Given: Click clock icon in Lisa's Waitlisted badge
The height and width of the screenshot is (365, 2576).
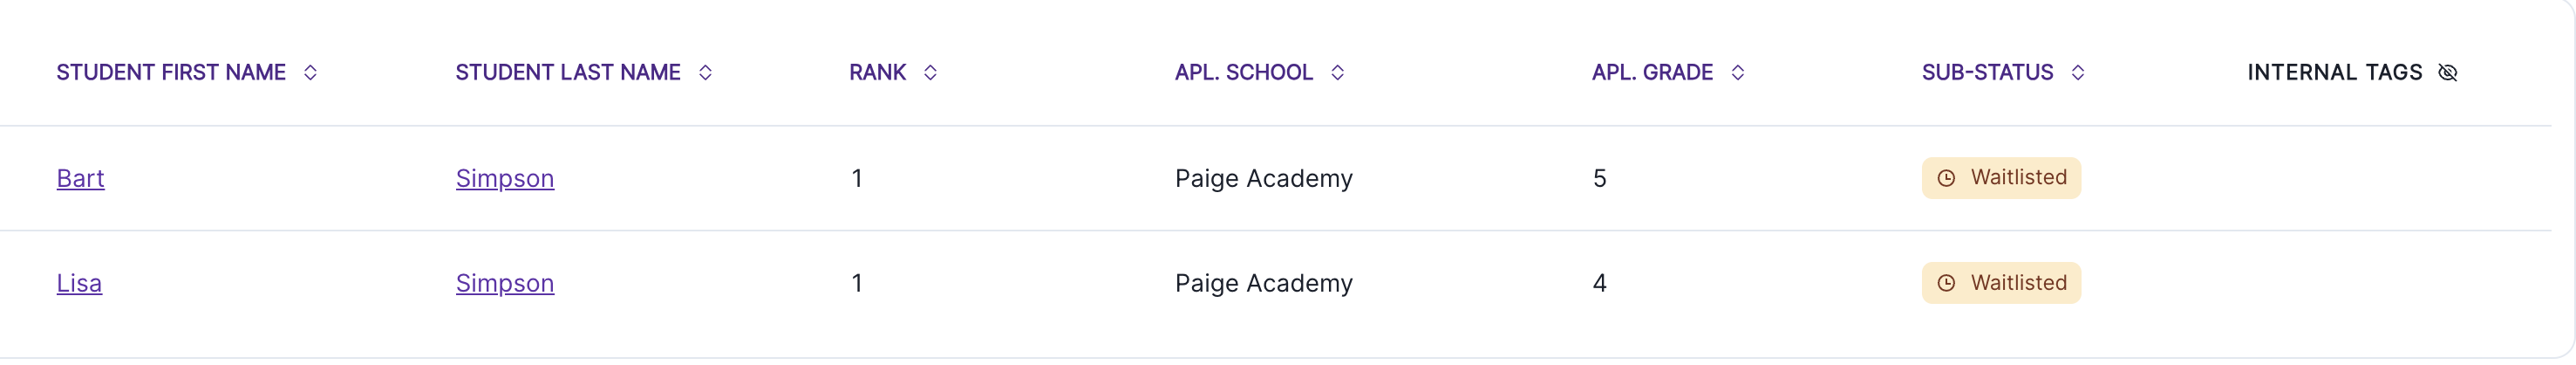Looking at the screenshot, I should tap(1946, 283).
